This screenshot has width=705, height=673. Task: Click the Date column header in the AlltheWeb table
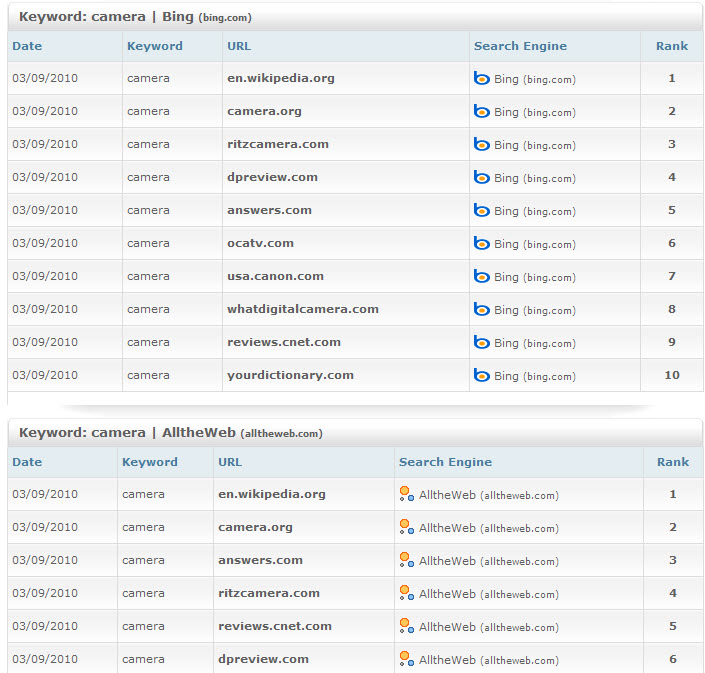(x=27, y=462)
